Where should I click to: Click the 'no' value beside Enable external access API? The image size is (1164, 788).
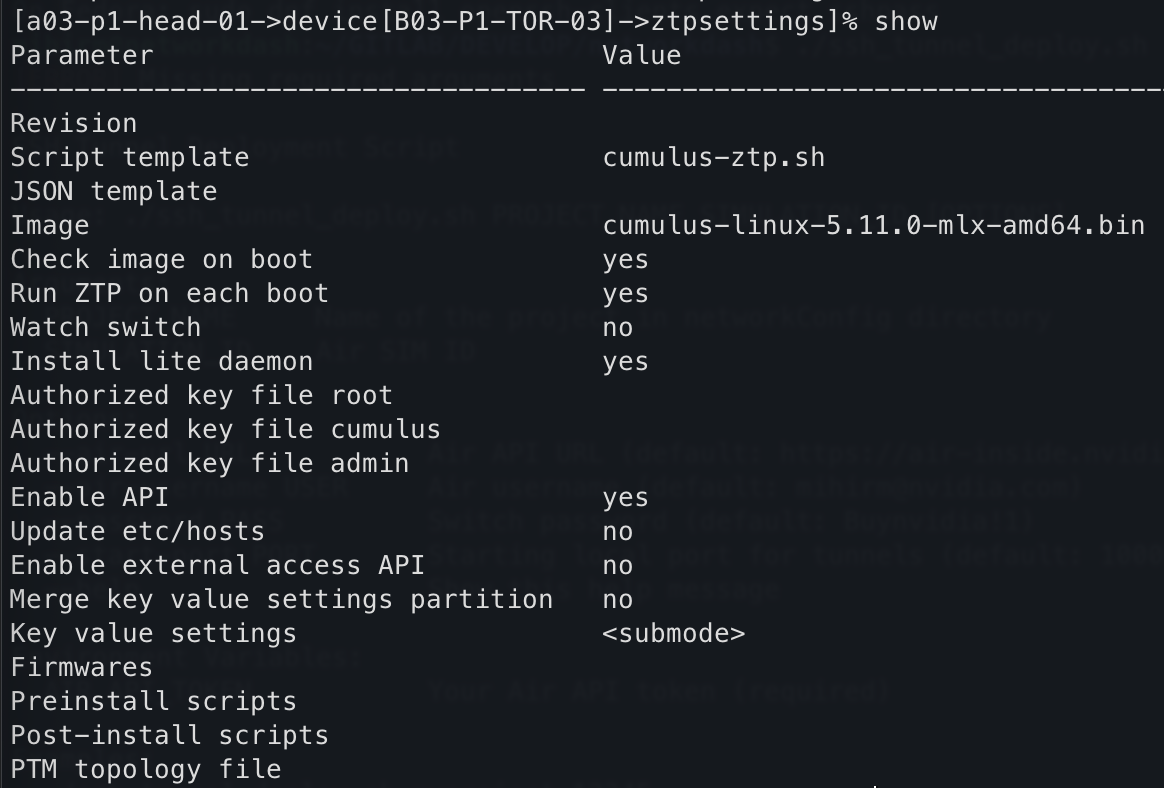(x=618, y=565)
